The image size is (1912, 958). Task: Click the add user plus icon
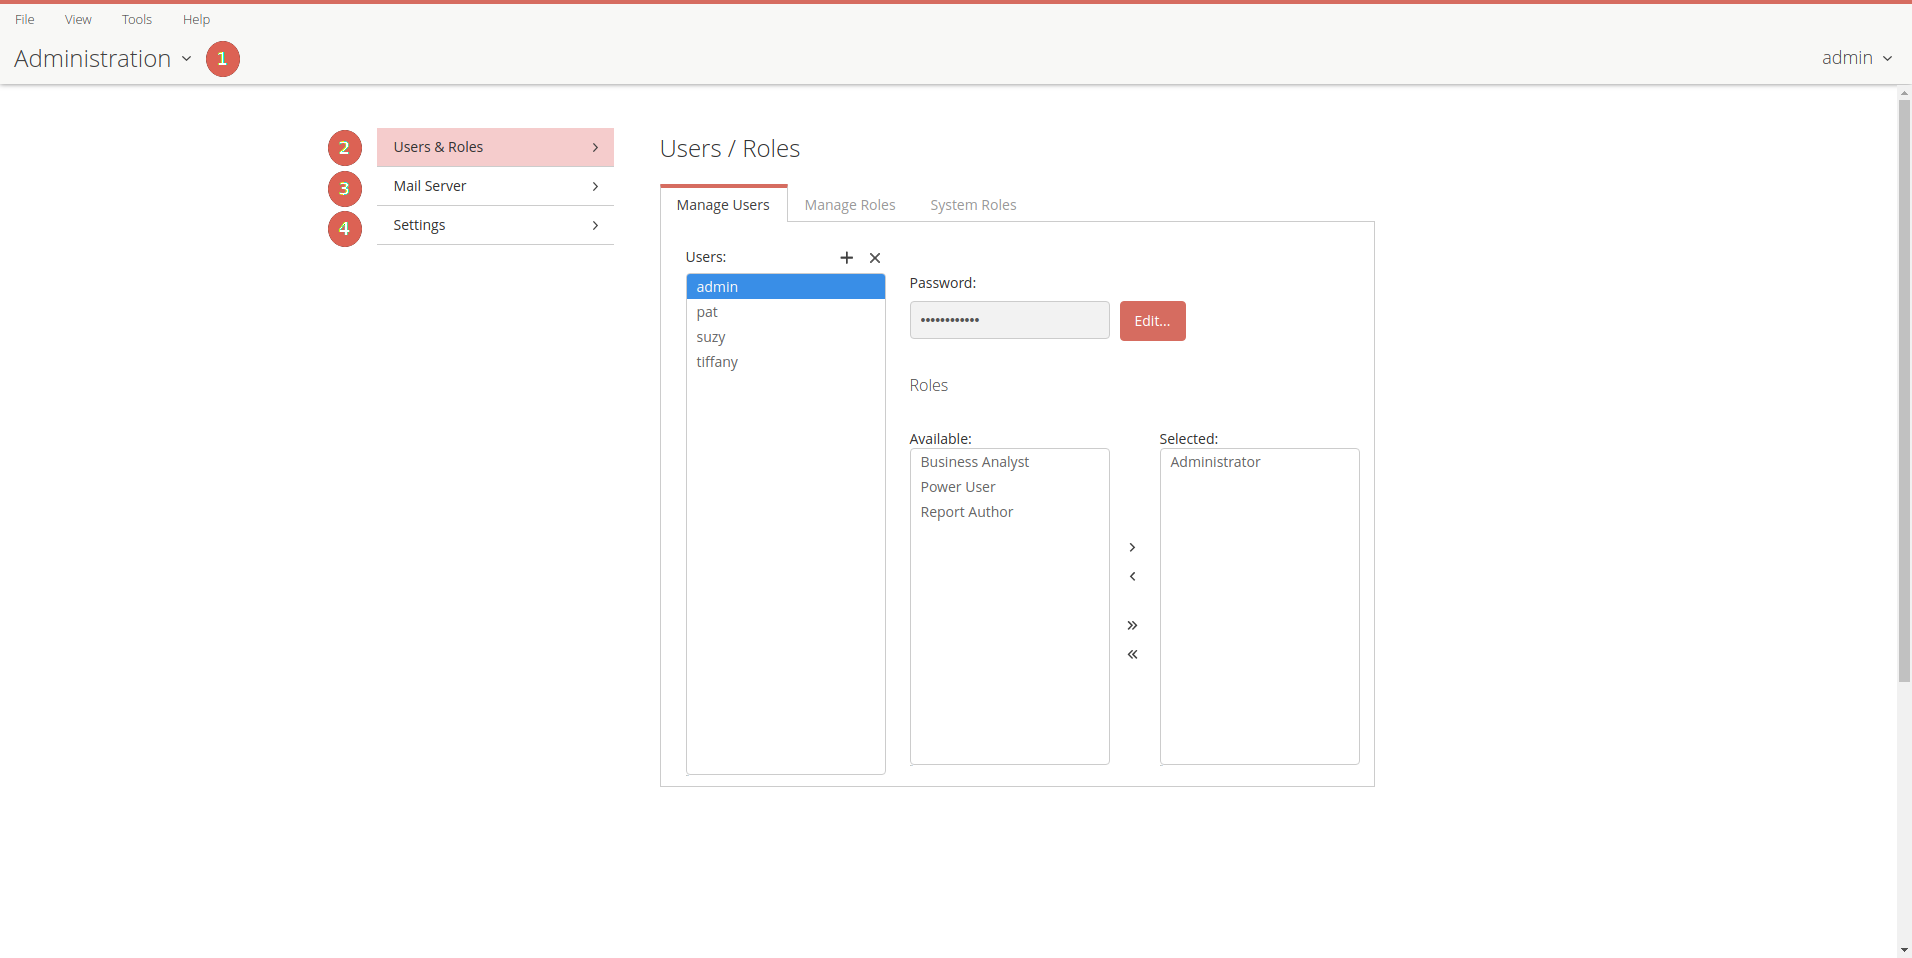(x=846, y=258)
